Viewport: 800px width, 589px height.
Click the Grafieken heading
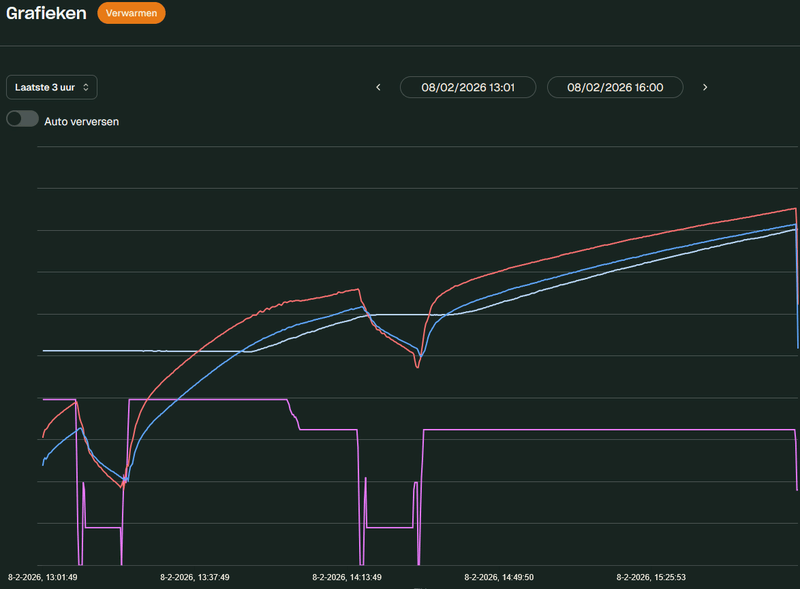(x=46, y=13)
